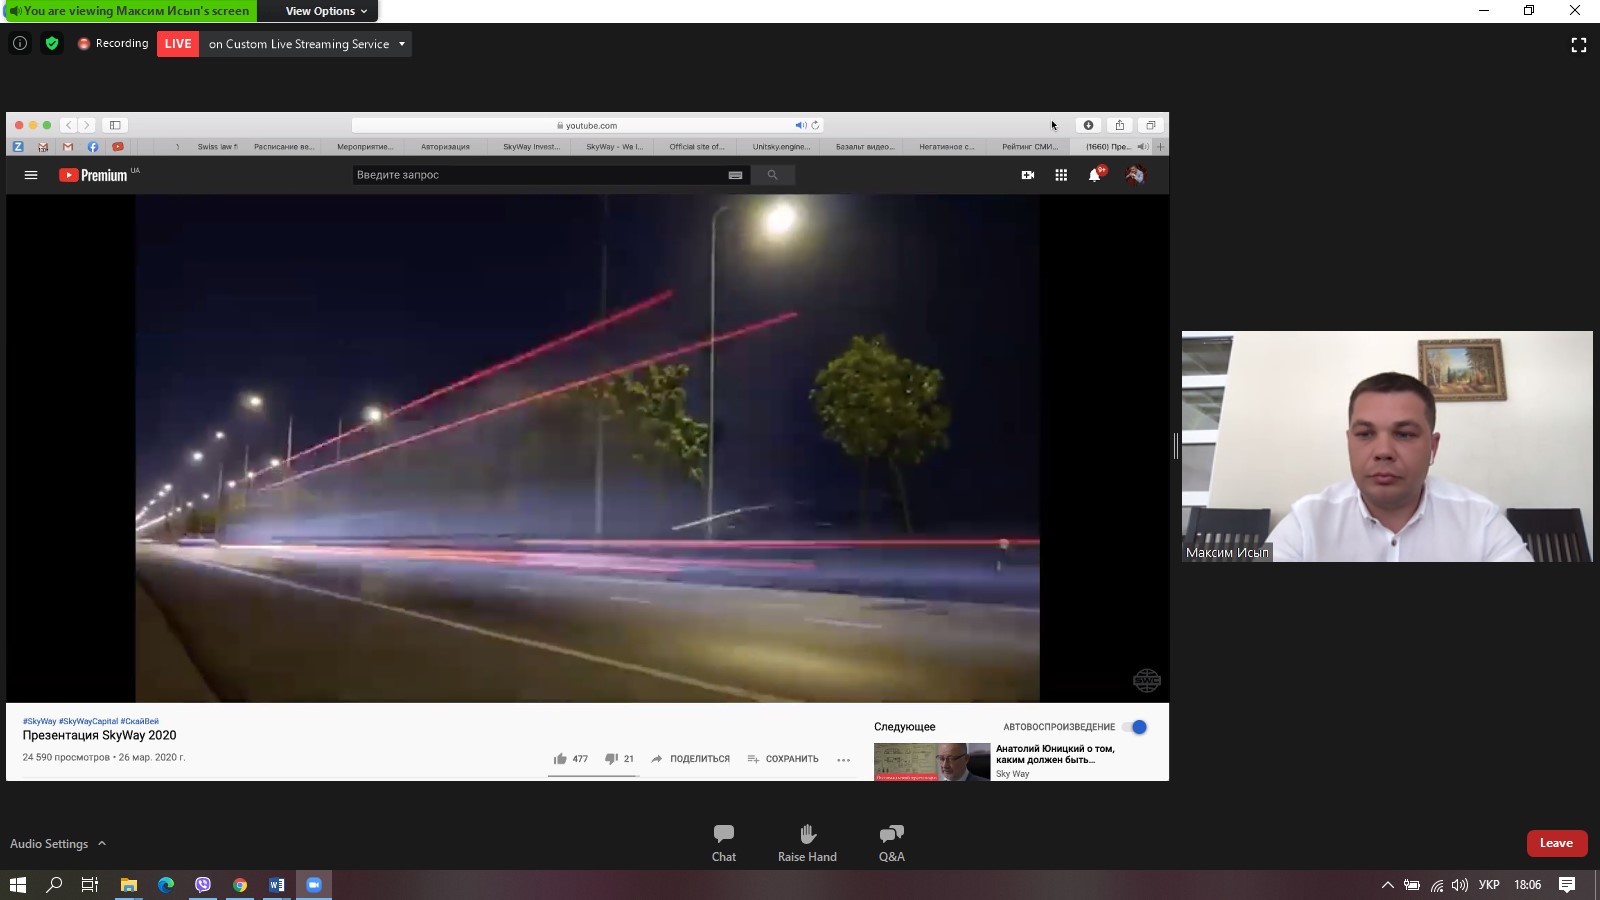Expand the Custom Live Streaming Service dropdown
This screenshot has width=1600, height=900.
tap(402, 44)
